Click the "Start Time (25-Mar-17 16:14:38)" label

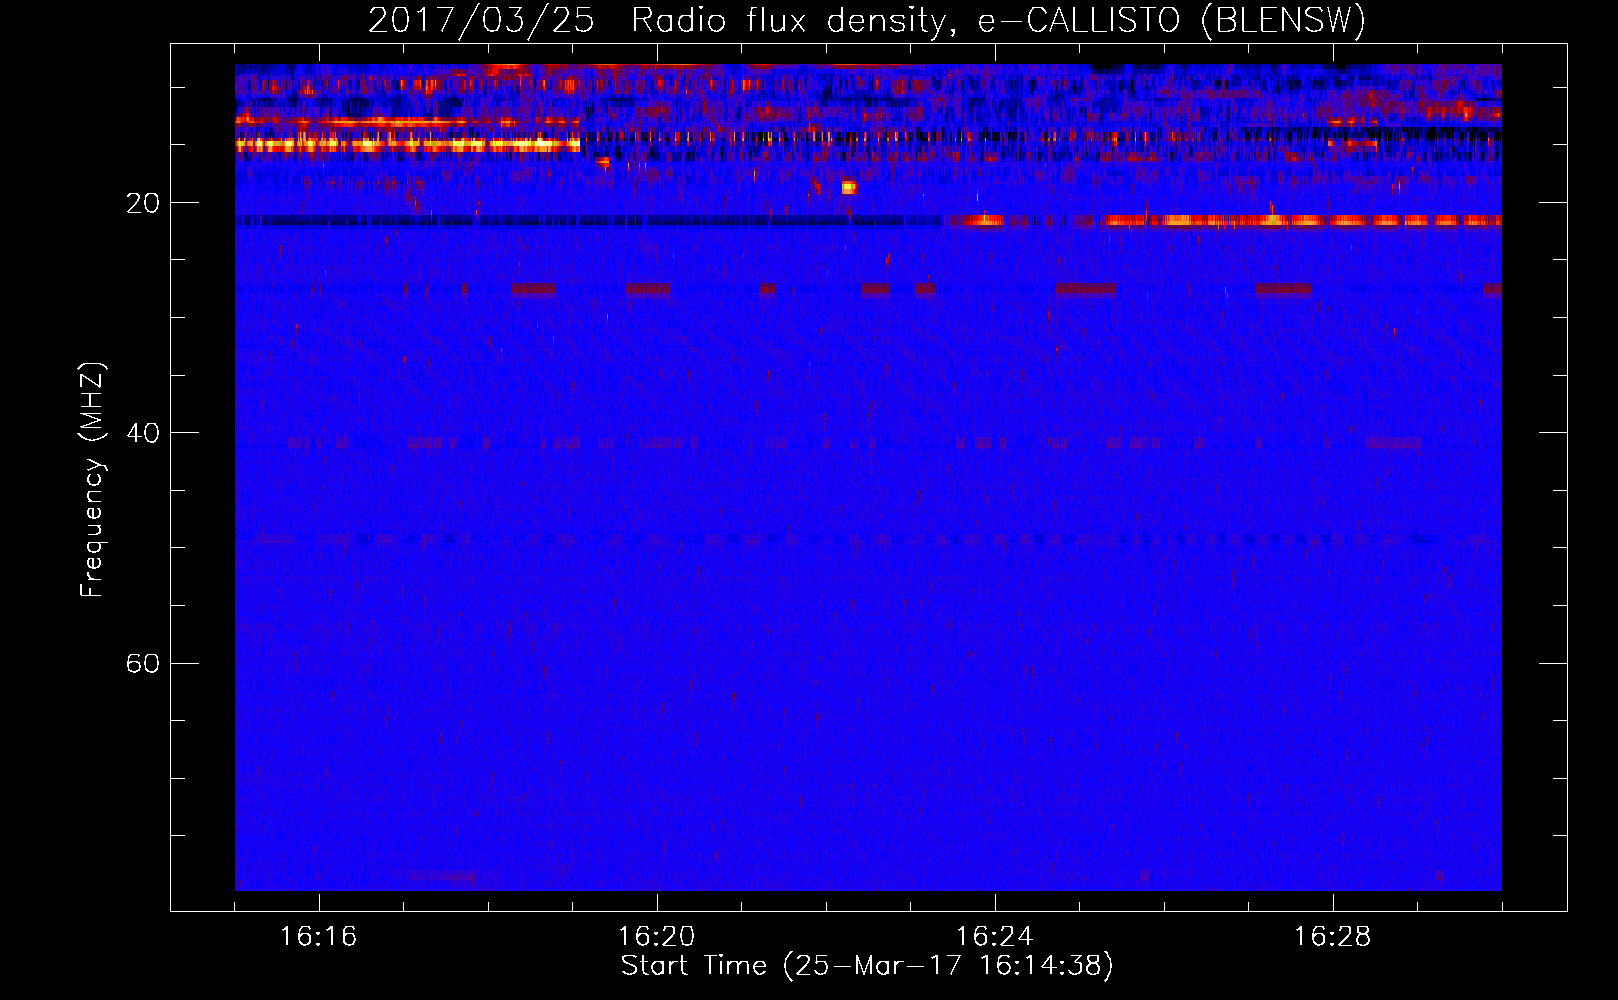pyautogui.click(x=867, y=966)
